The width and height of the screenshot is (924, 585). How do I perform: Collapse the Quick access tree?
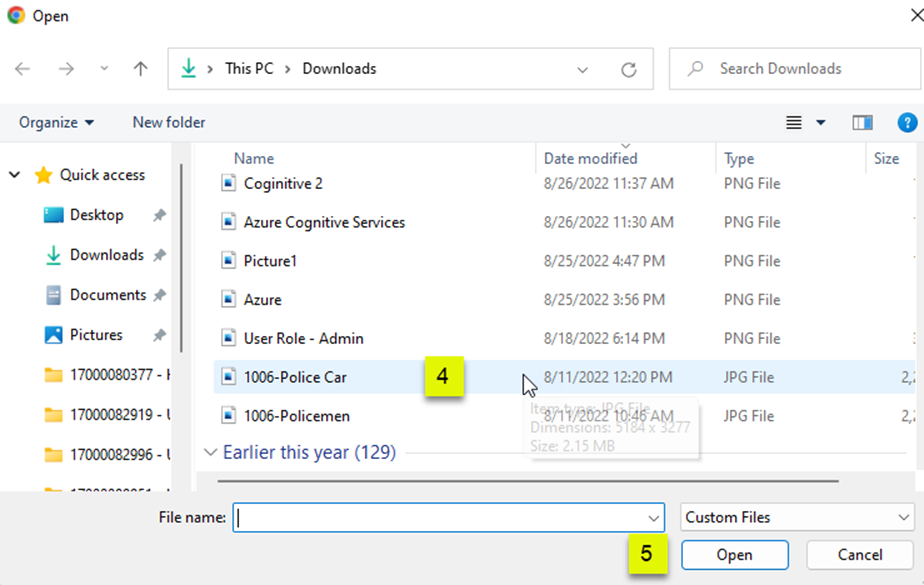pyautogui.click(x=15, y=175)
